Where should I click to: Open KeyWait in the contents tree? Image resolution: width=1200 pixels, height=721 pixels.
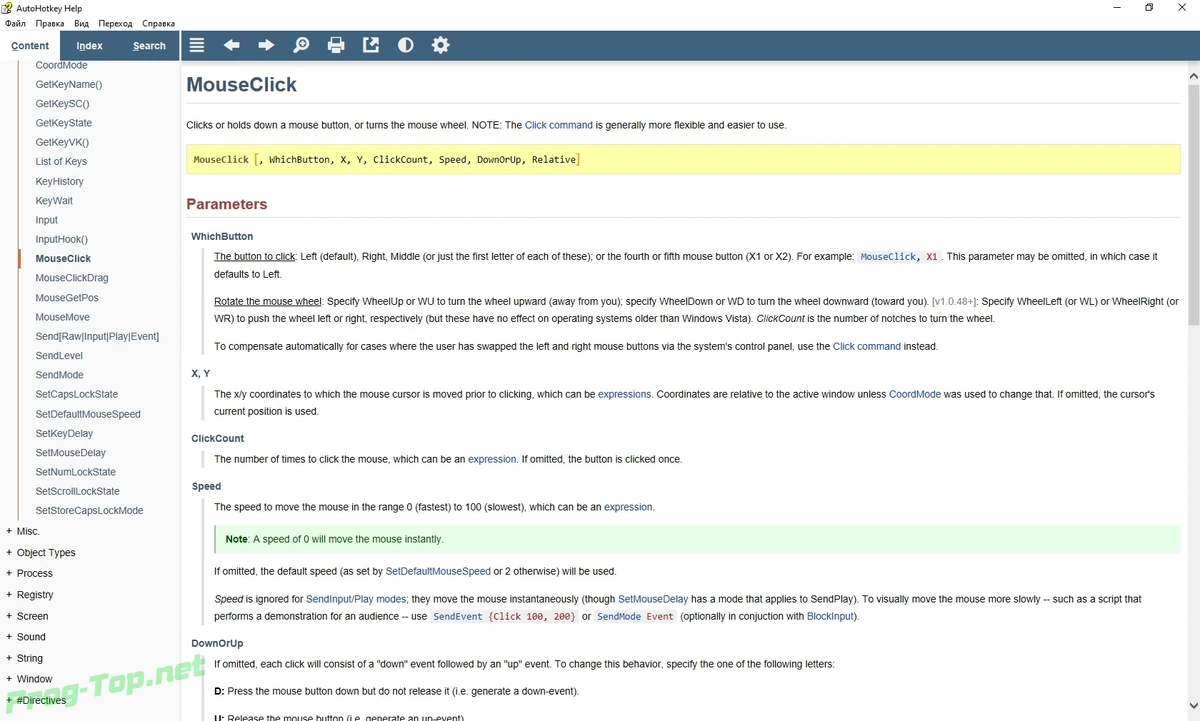54,200
